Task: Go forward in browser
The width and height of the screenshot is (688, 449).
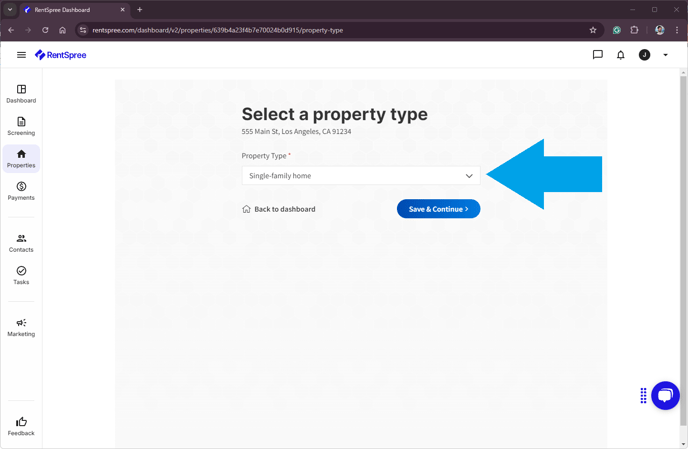Action: (28, 30)
